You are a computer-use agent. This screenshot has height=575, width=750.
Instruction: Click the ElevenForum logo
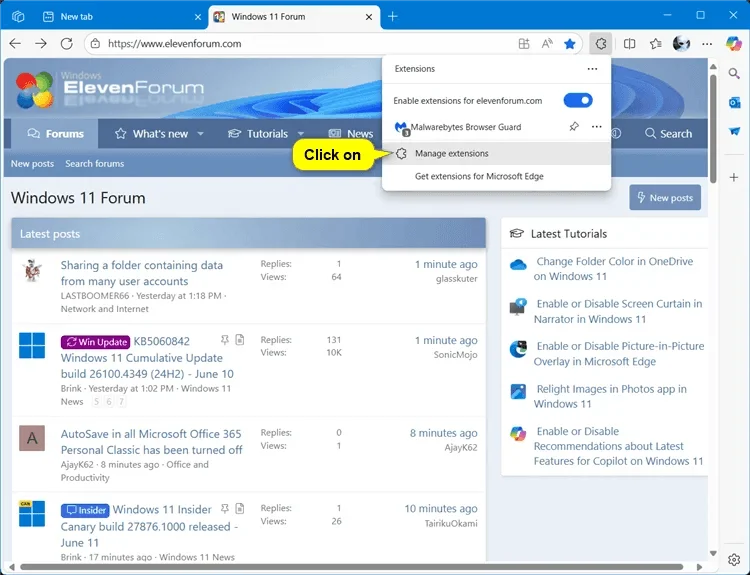pos(110,89)
